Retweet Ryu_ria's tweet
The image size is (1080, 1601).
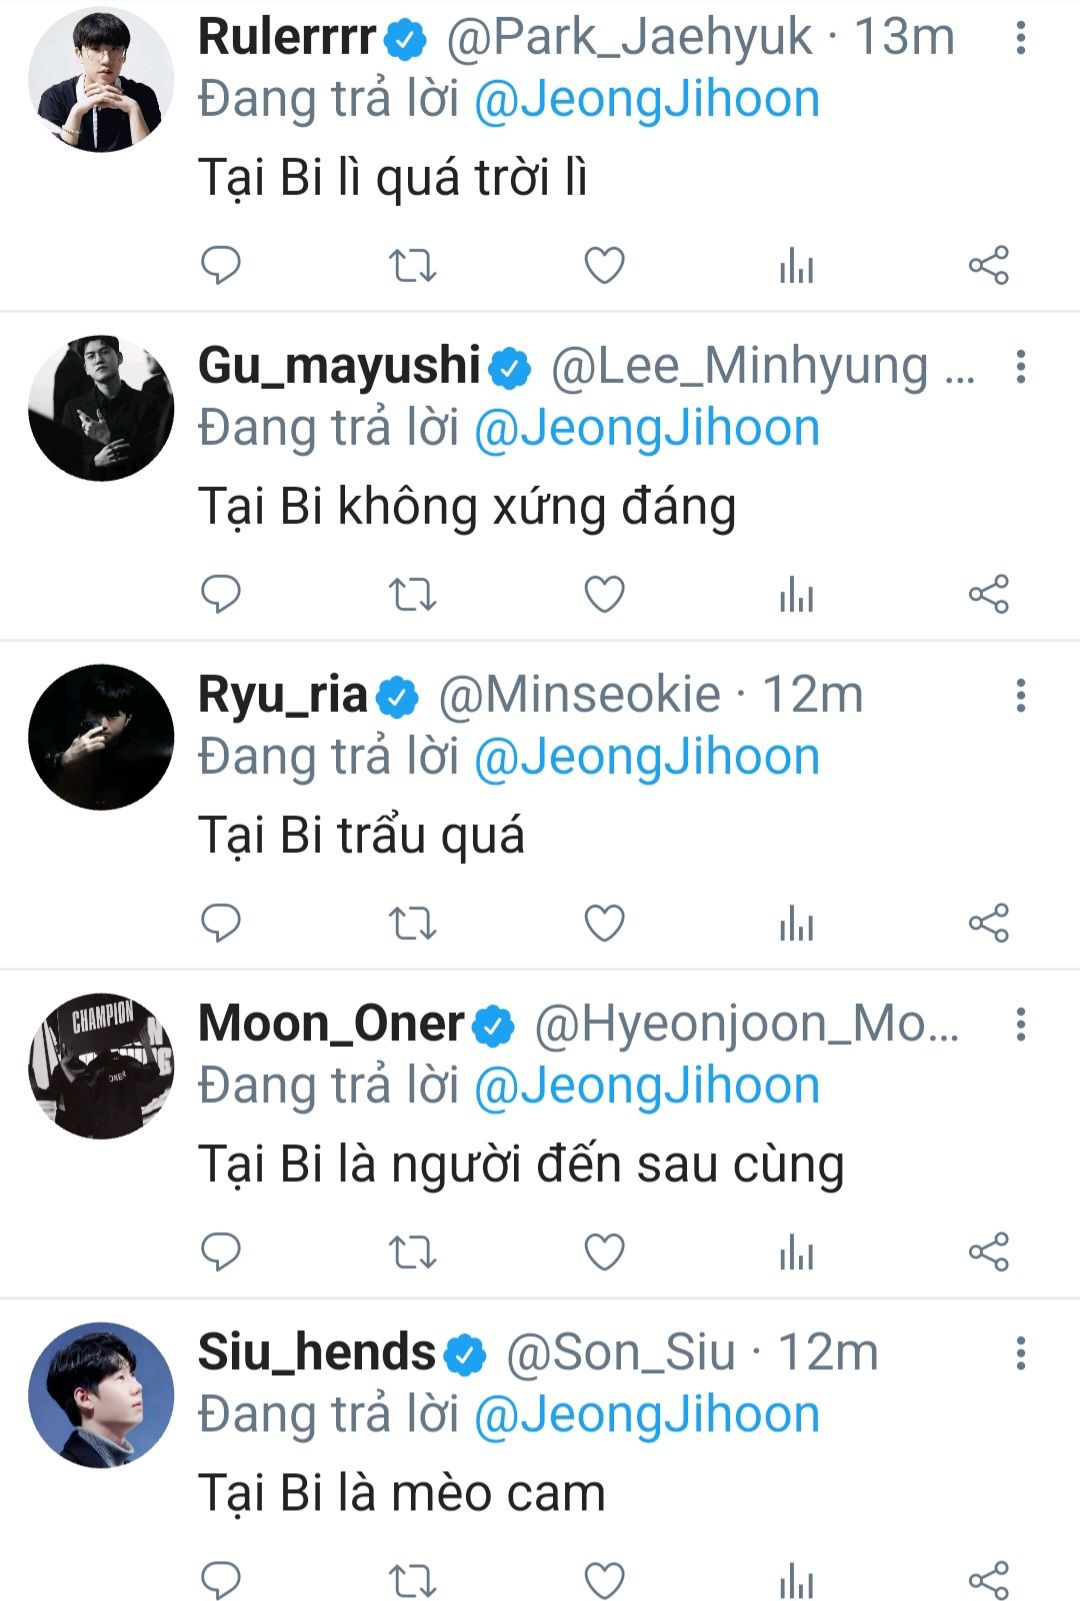(x=412, y=923)
